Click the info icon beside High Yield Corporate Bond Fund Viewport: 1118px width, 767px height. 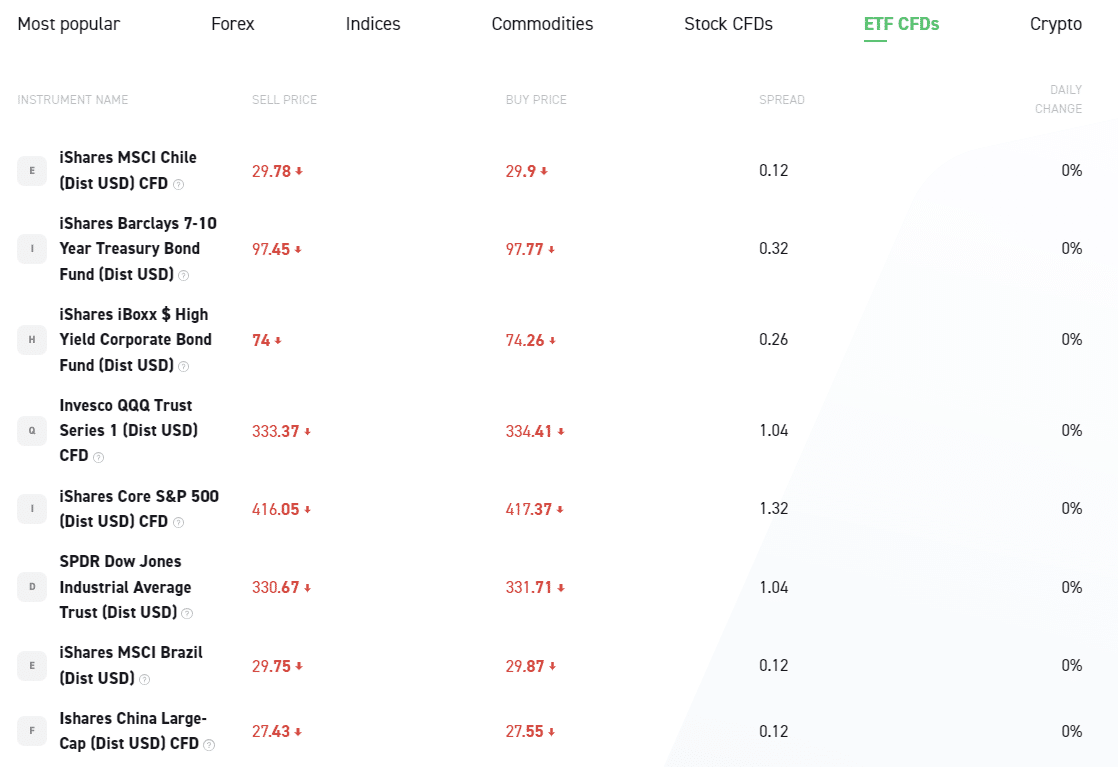pyautogui.click(x=183, y=367)
